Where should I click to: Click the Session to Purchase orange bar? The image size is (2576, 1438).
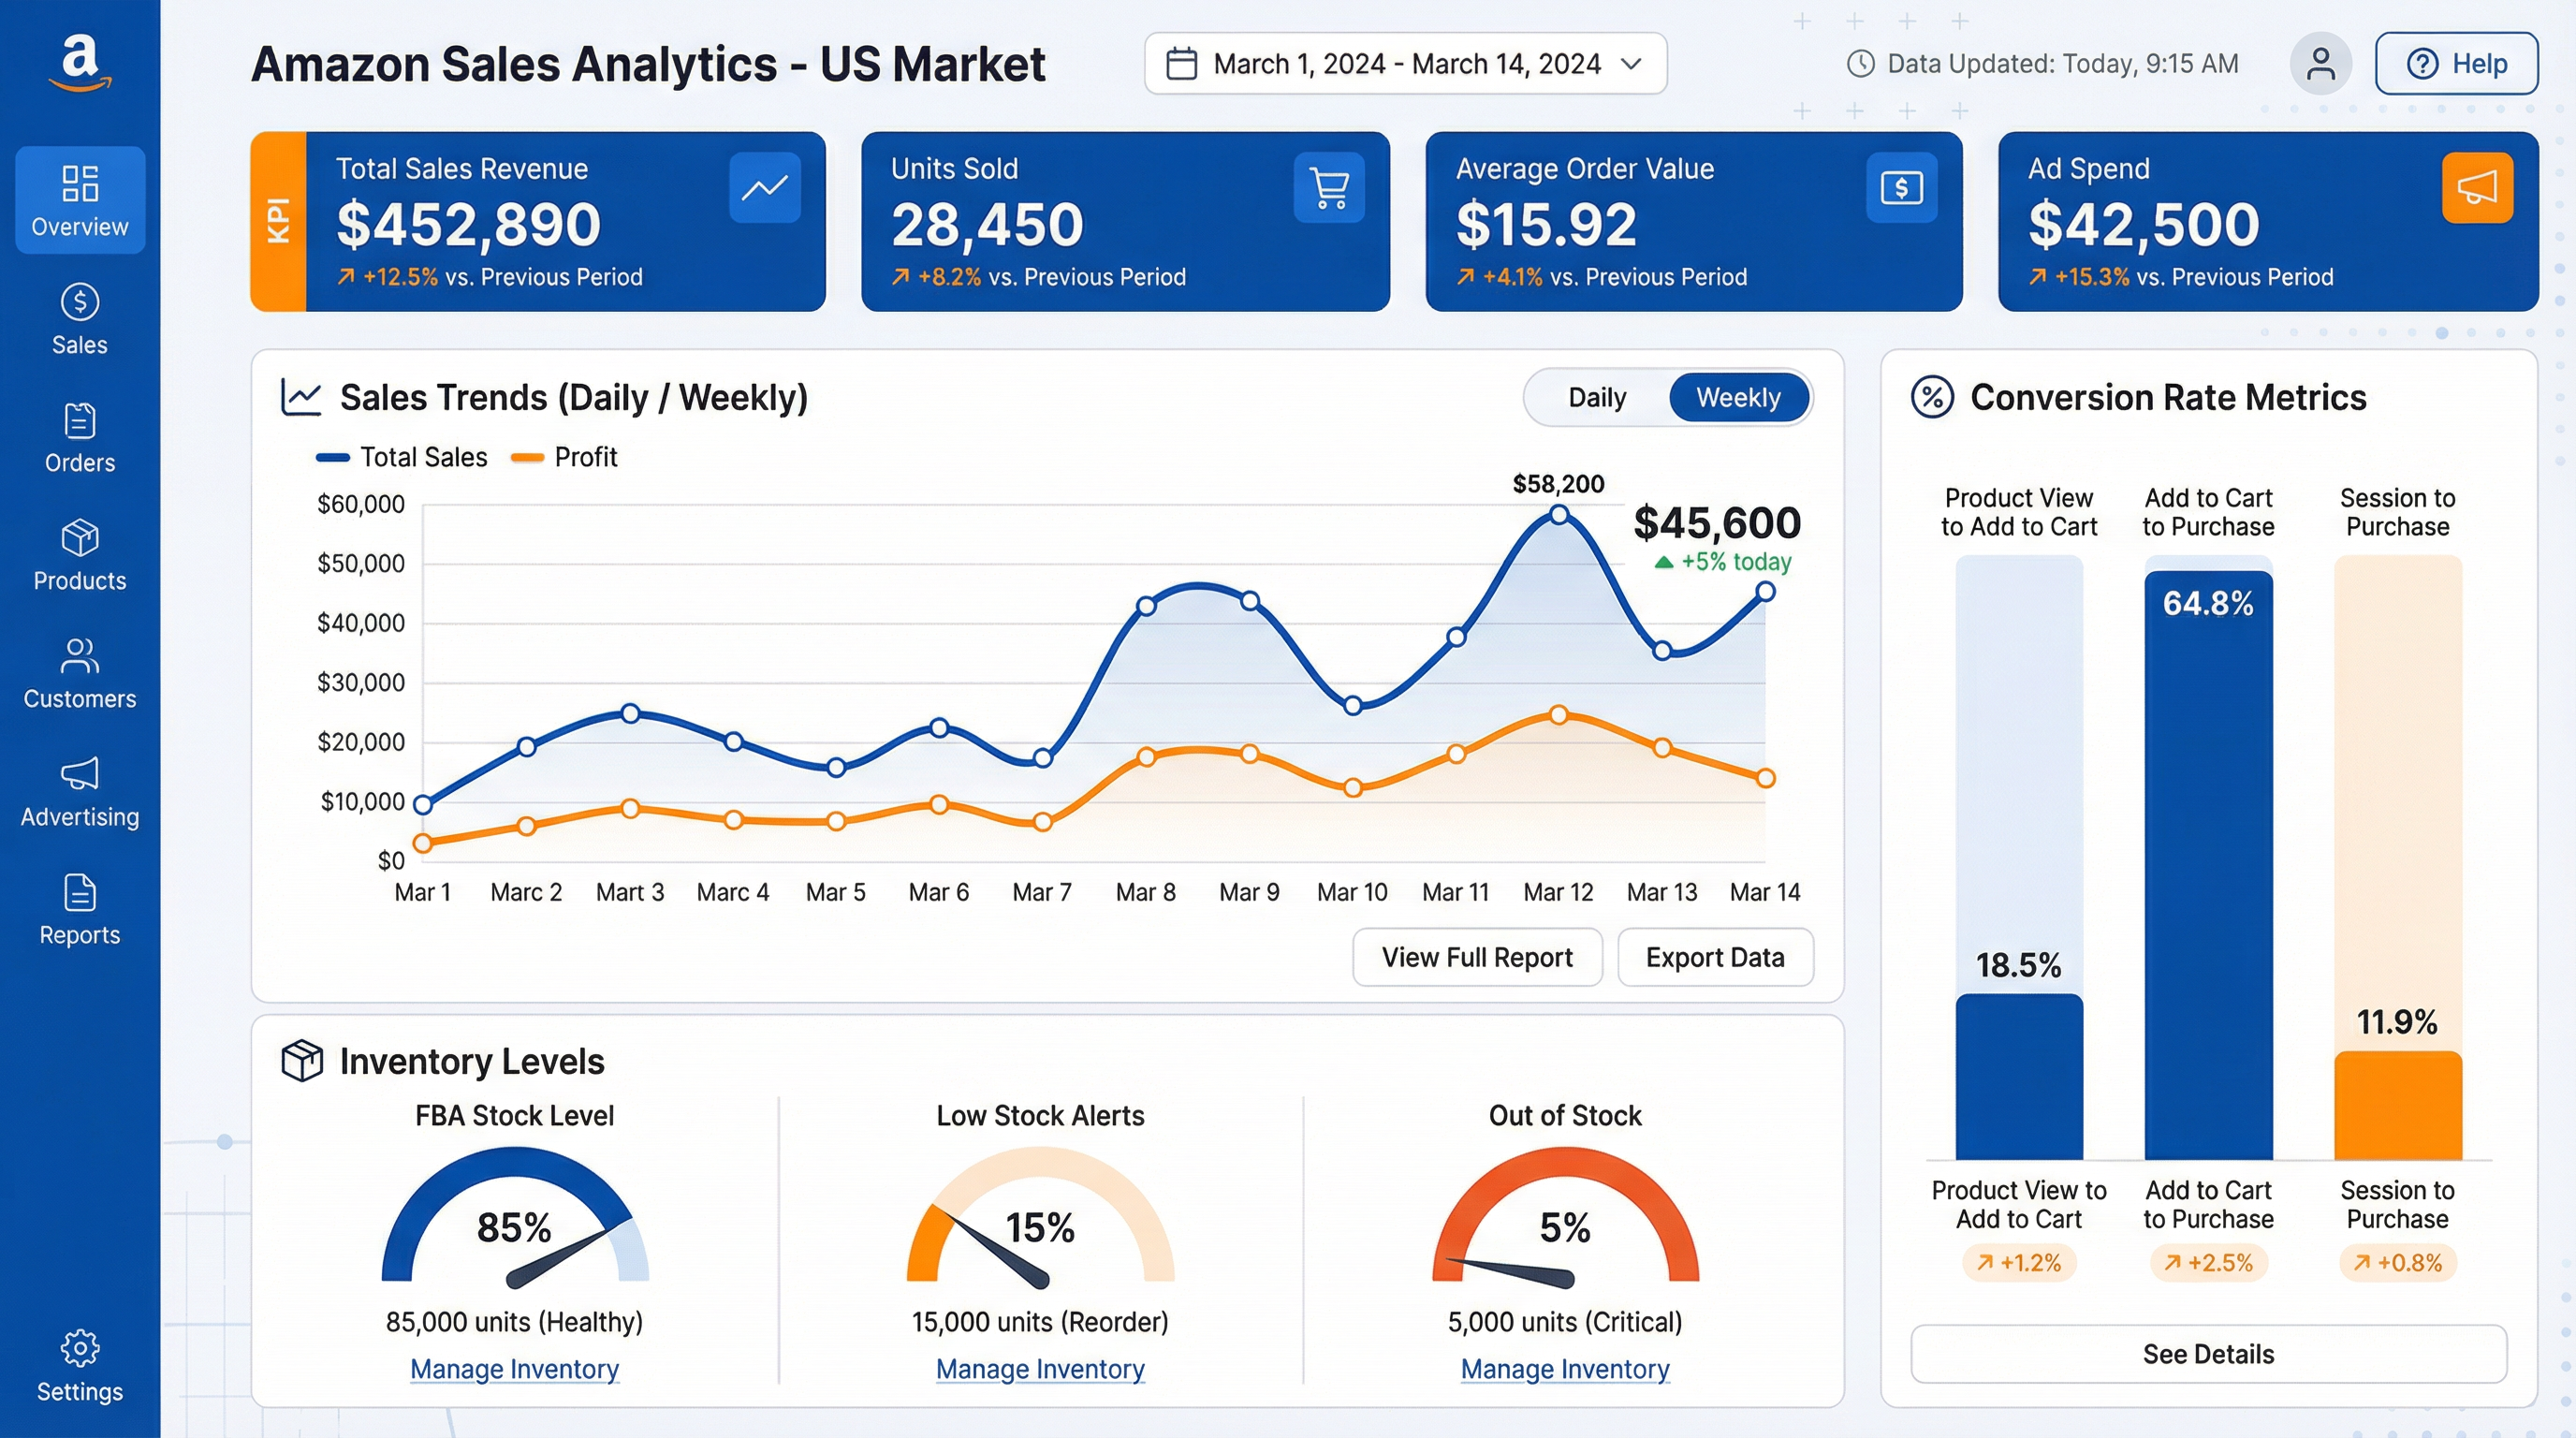pyautogui.click(x=2396, y=1105)
